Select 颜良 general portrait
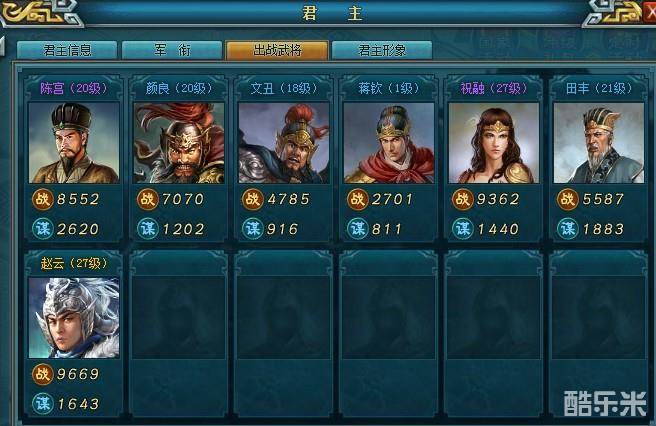This screenshot has height=426, width=656. point(179,143)
